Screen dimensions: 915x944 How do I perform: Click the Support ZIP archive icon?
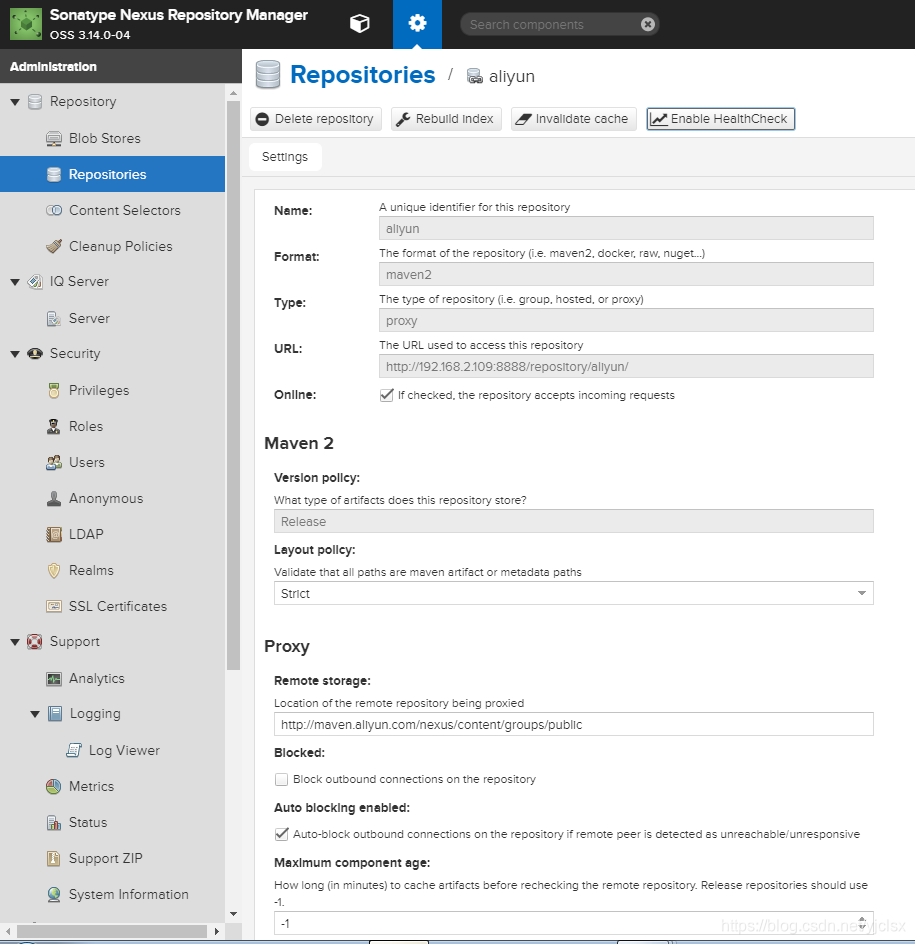click(x=54, y=859)
